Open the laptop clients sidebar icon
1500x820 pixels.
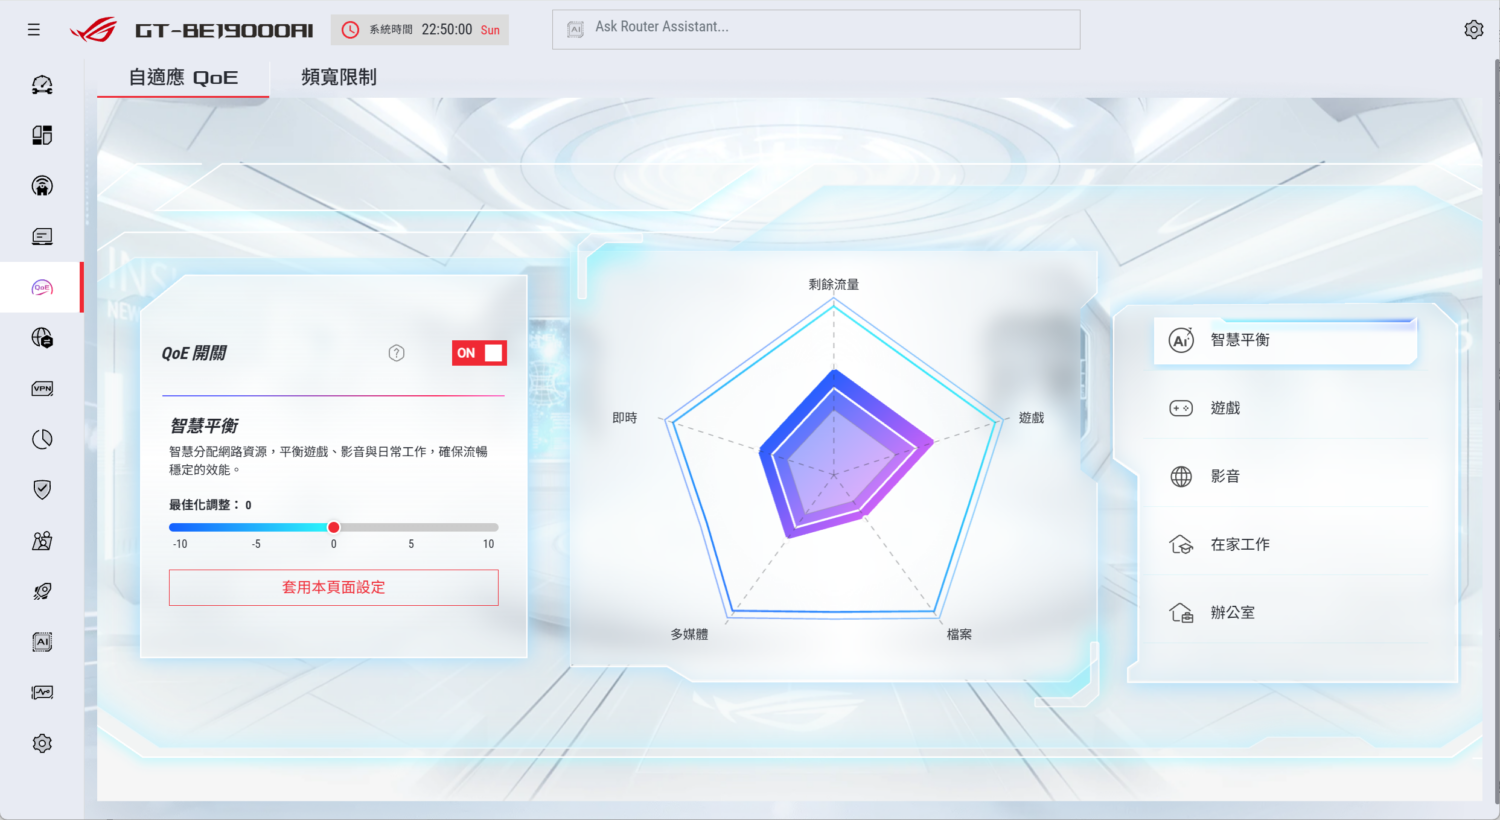42,237
